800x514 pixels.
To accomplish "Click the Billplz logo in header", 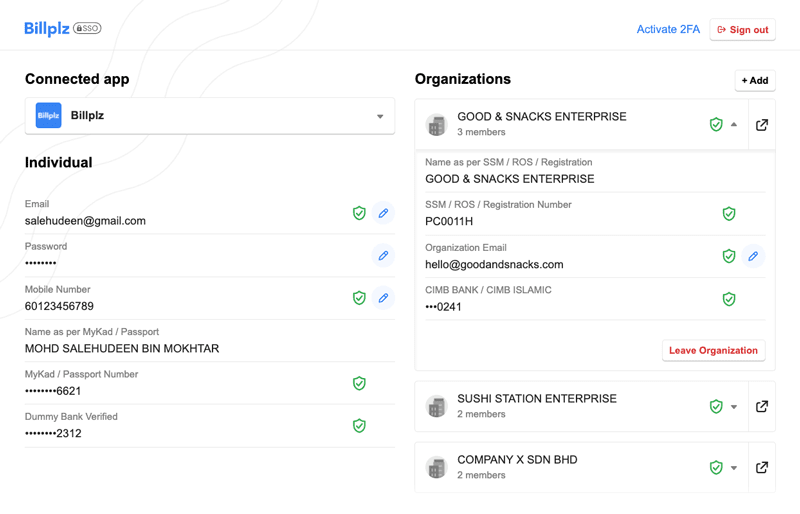I will click(x=47, y=29).
